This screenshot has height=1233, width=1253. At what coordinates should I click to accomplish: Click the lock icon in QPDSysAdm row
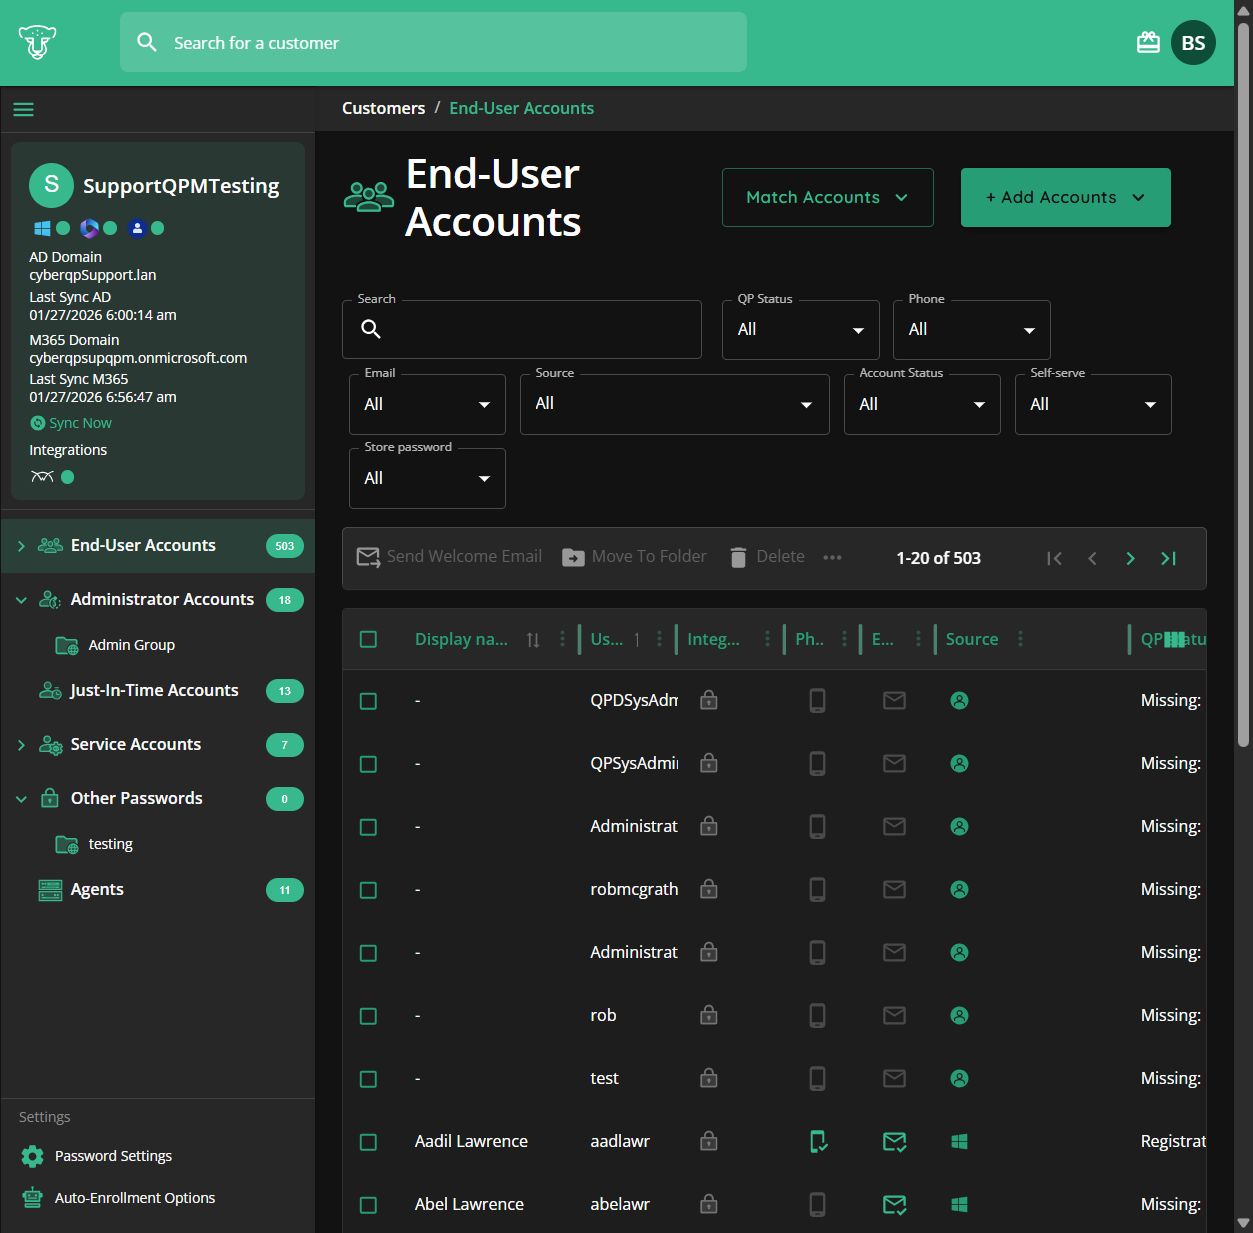[x=709, y=700]
